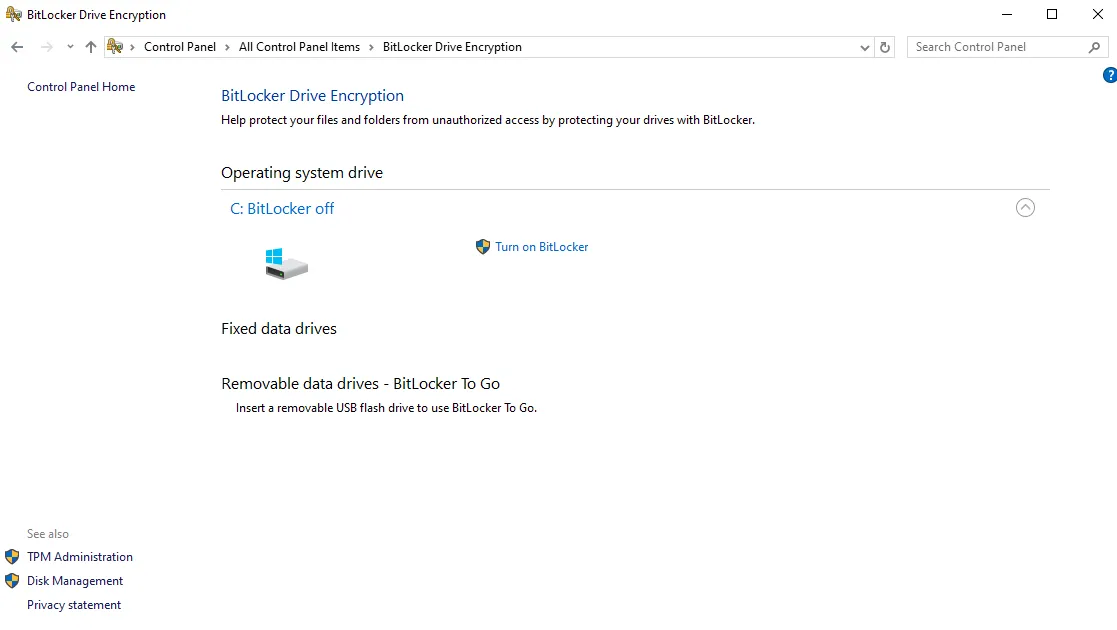Open the recent locations dropdown near navigation arrows
The width and height of the screenshot is (1117, 630).
(69, 46)
